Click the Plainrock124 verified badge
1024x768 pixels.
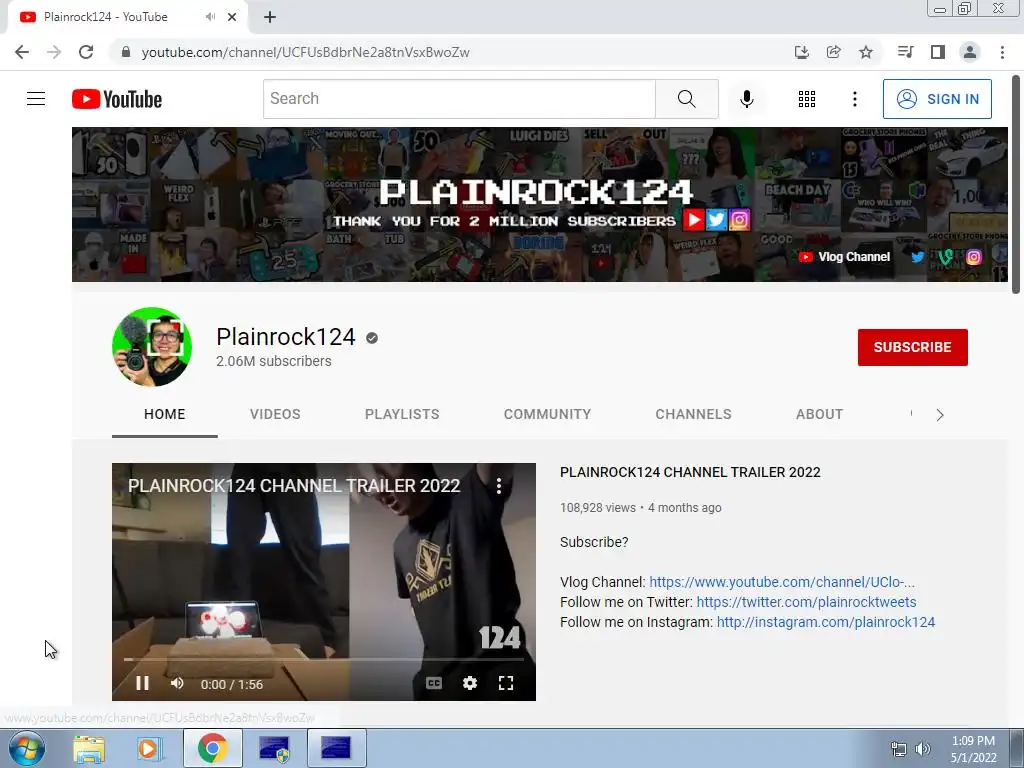pyautogui.click(x=372, y=338)
